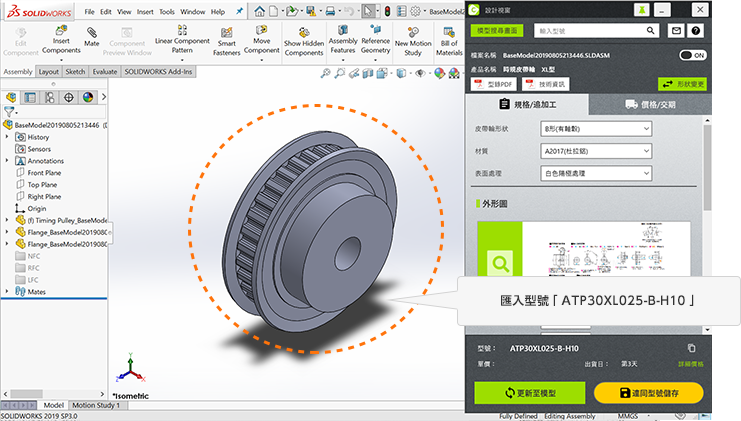This screenshot has height=421, width=741.
Task: Click detailed price link
Action: (690, 364)
